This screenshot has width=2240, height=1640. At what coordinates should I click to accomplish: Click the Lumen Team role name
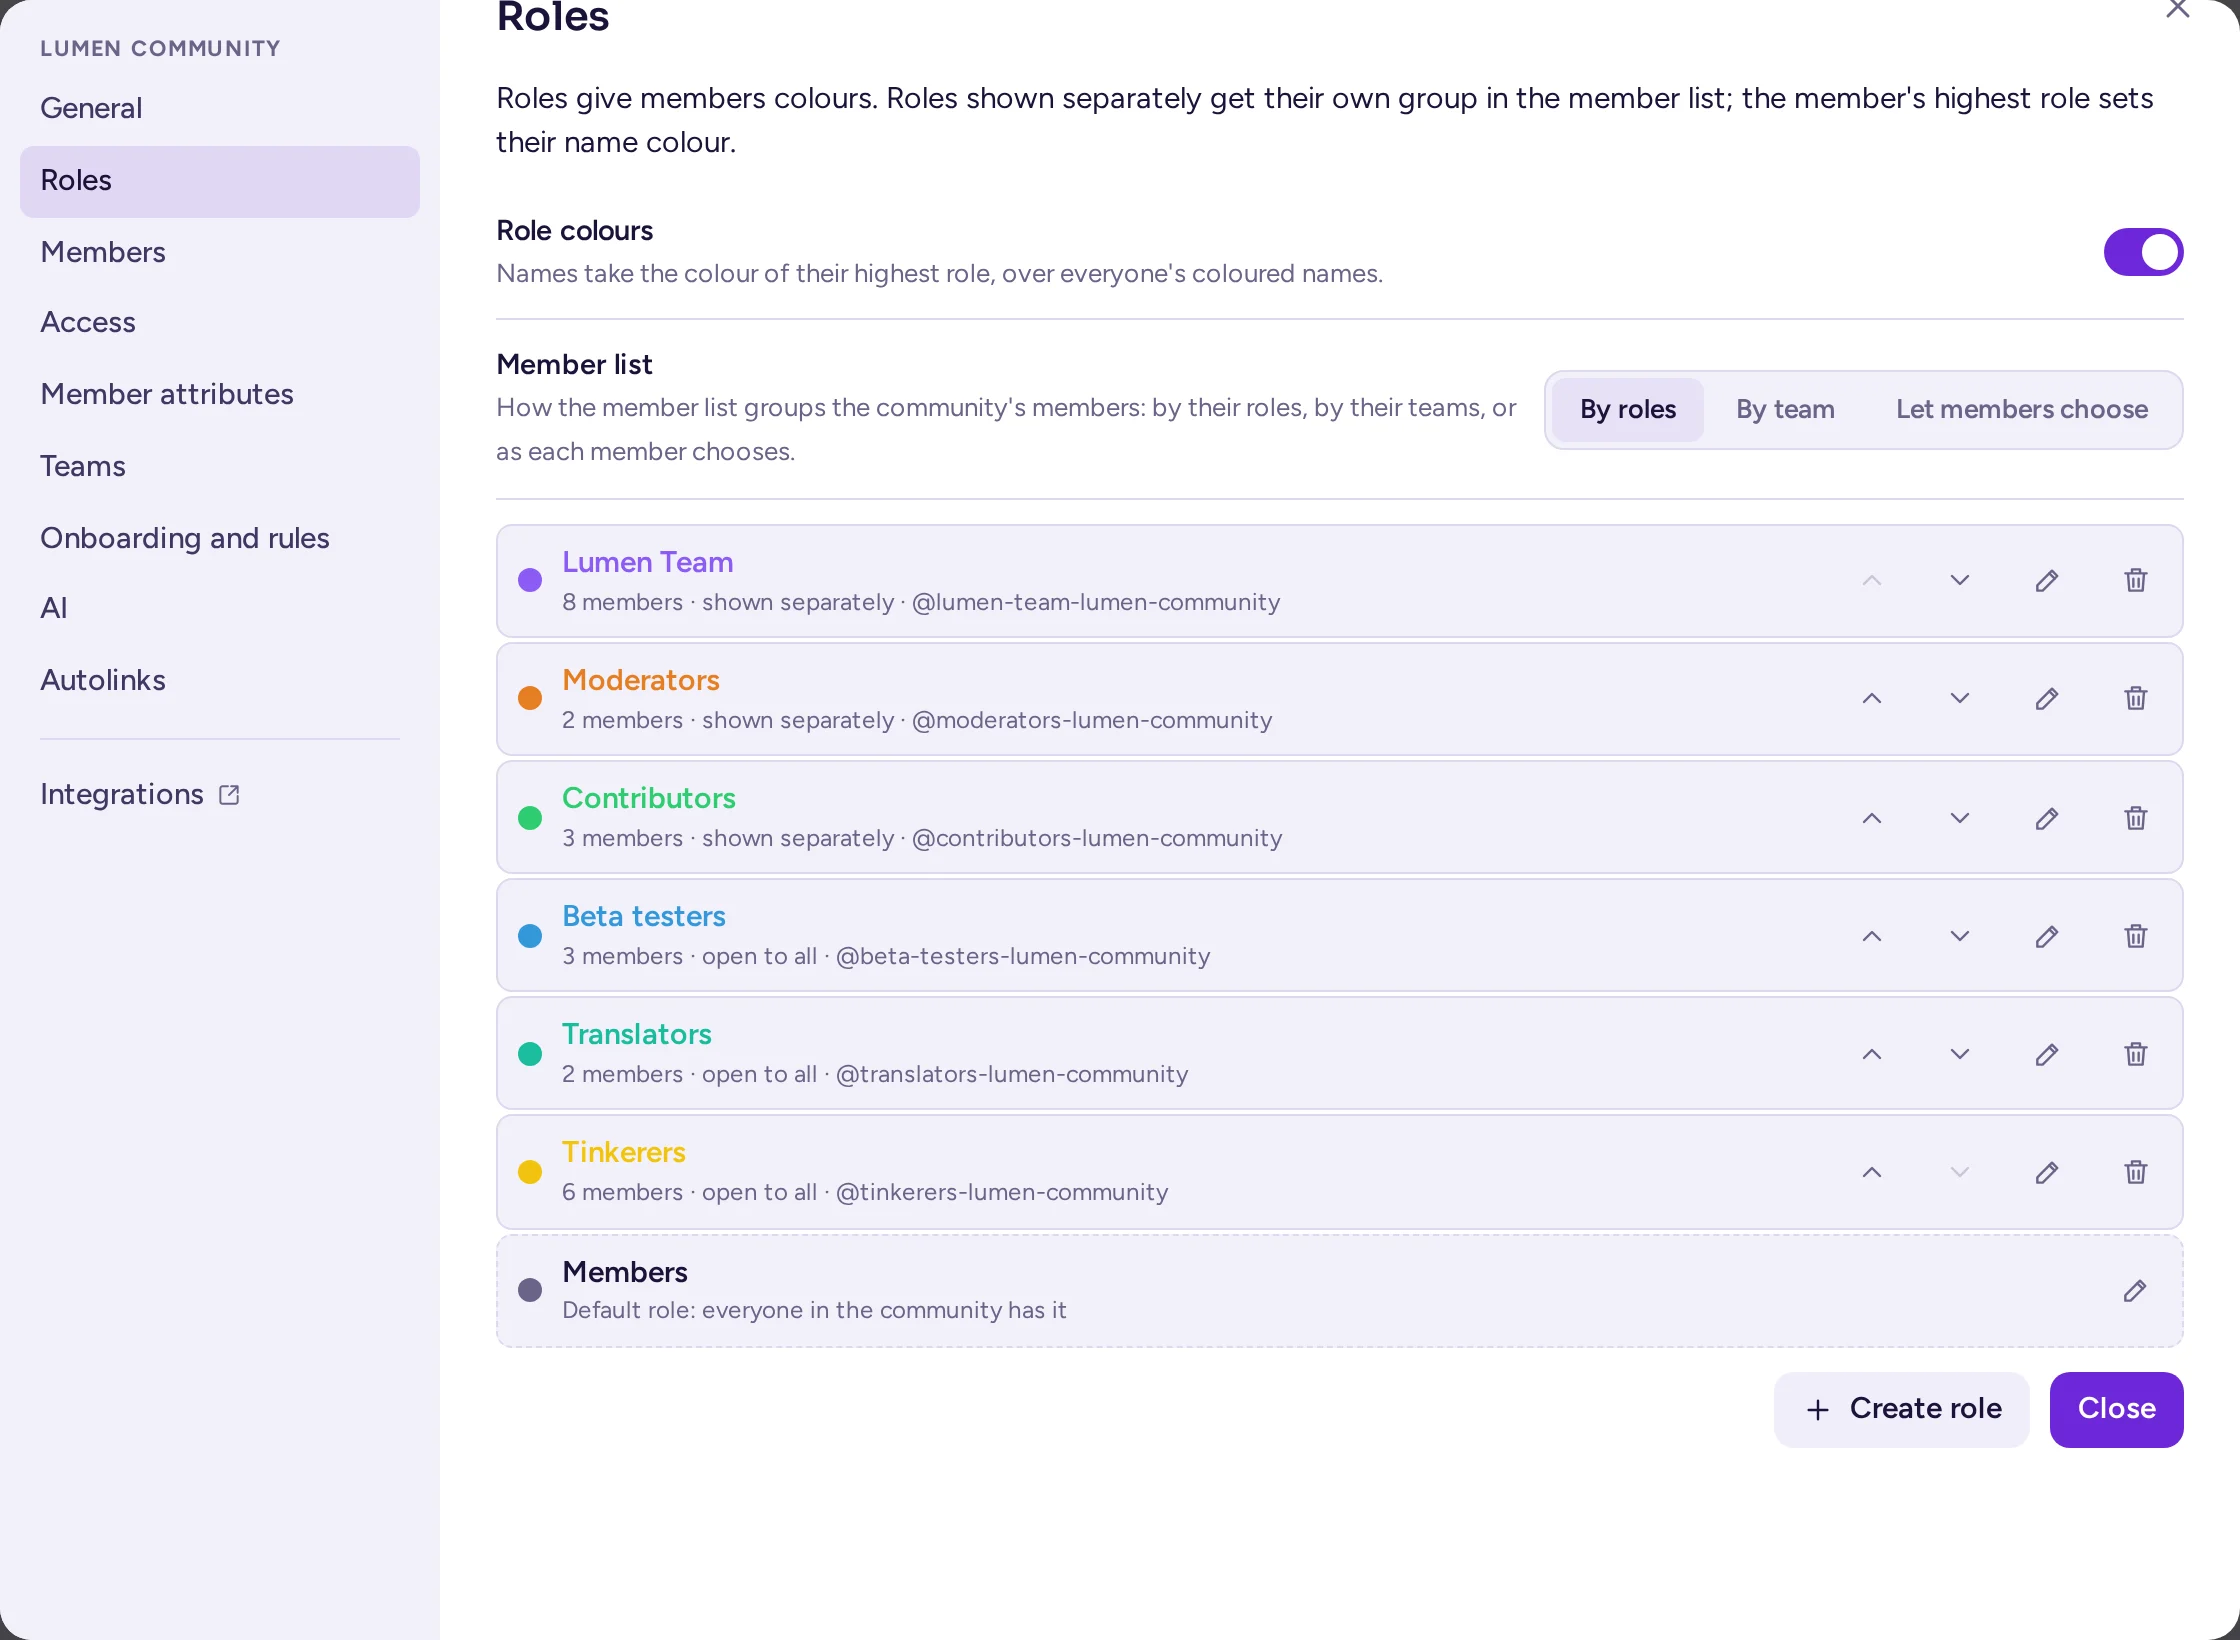click(x=648, y=563)
